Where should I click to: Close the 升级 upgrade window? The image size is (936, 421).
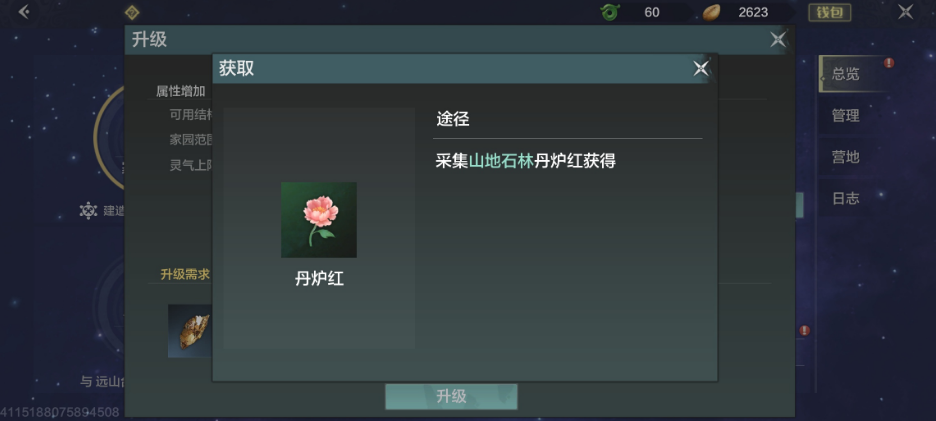(x=778, y=39)
